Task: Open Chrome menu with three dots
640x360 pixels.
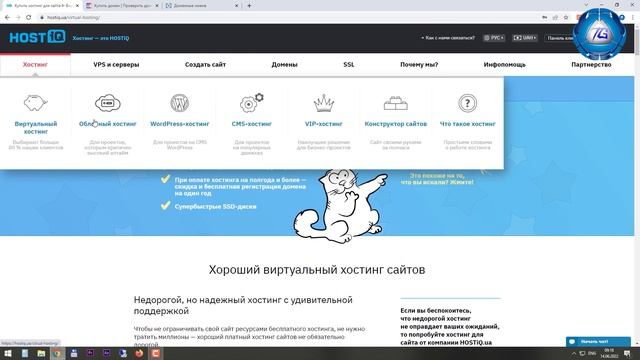Action: point(633,17)
